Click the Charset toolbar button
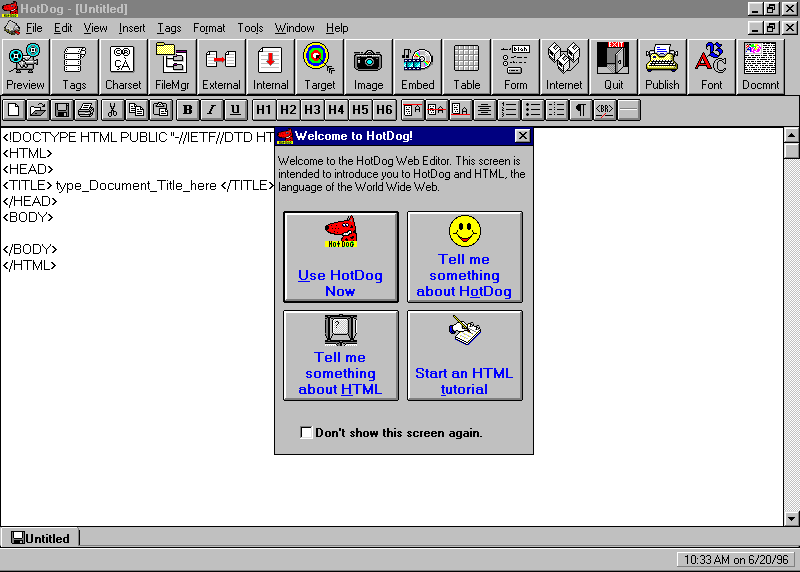 123,67
